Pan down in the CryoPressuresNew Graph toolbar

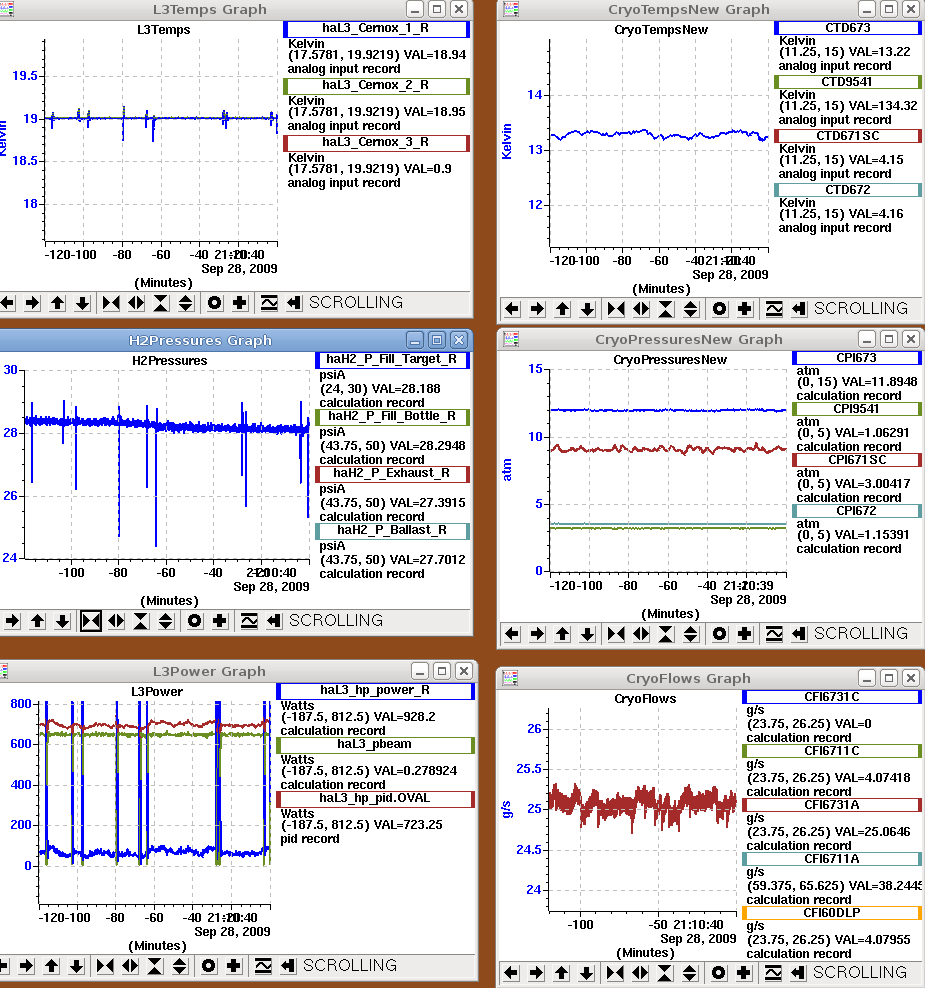[x=588, y=634]
